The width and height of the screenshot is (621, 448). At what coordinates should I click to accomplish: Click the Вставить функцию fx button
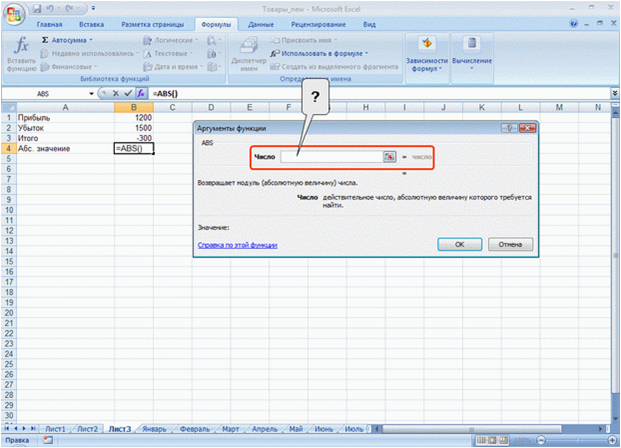21,53
